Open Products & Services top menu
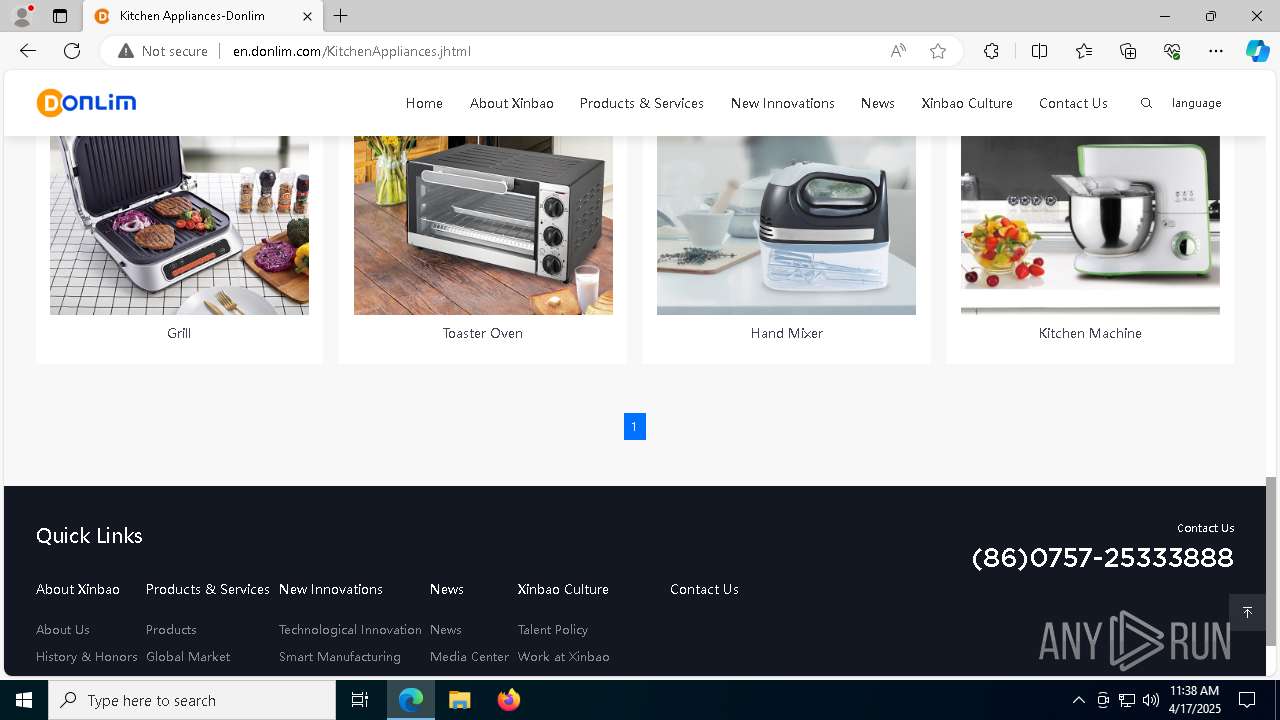Screen dimensions: 1280x720 point(641,103)
